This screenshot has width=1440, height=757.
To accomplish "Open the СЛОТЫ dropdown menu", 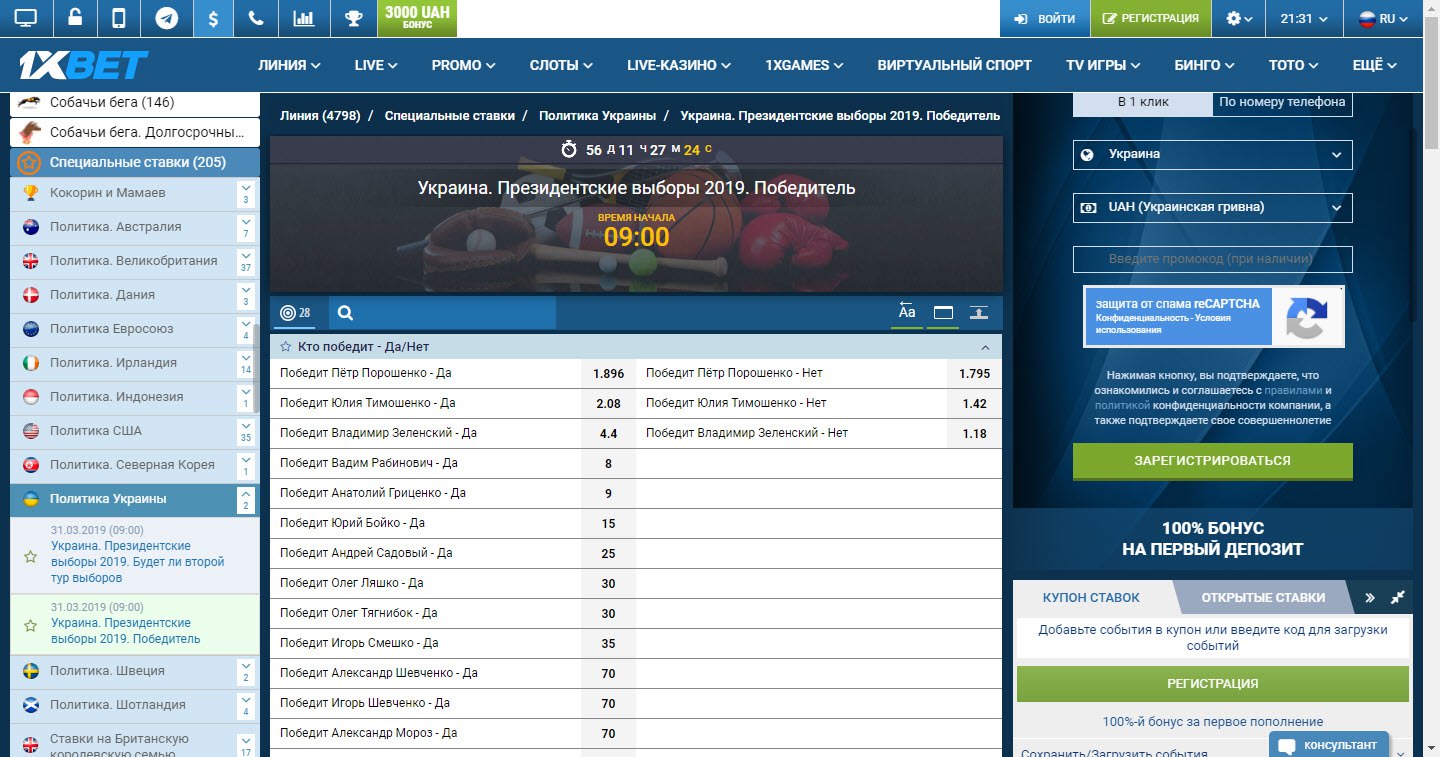I will 561,65.
